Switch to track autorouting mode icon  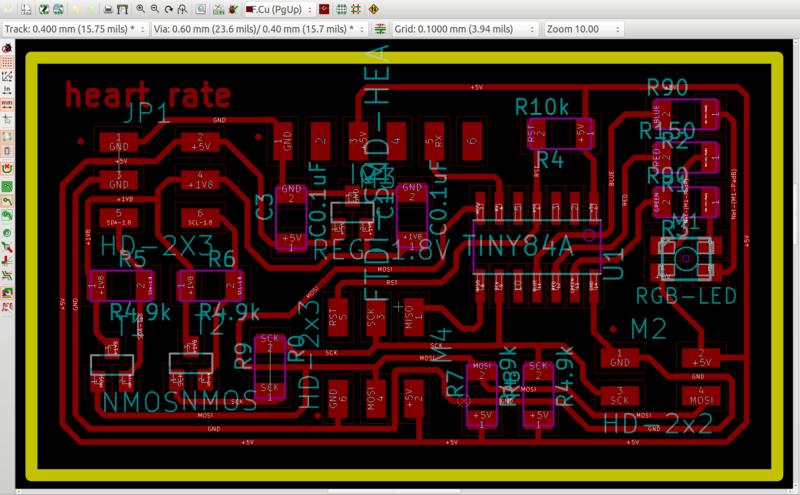356,9
